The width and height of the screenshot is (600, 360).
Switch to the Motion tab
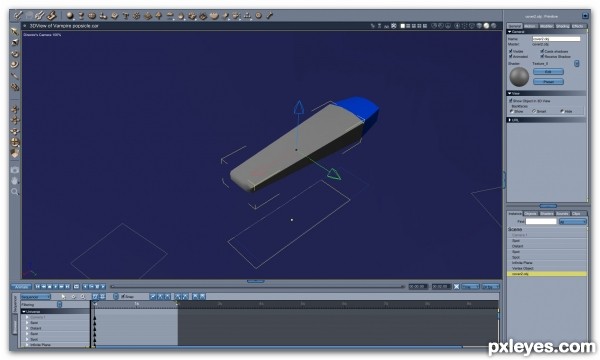click(530, 26)
